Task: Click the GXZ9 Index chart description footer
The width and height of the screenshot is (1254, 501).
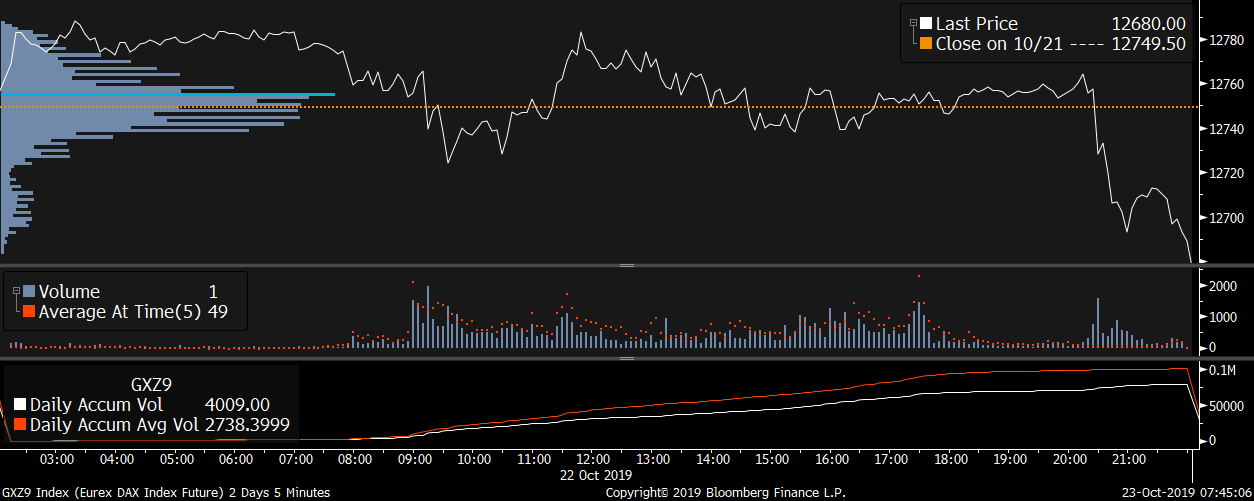Action: (166, 493)
